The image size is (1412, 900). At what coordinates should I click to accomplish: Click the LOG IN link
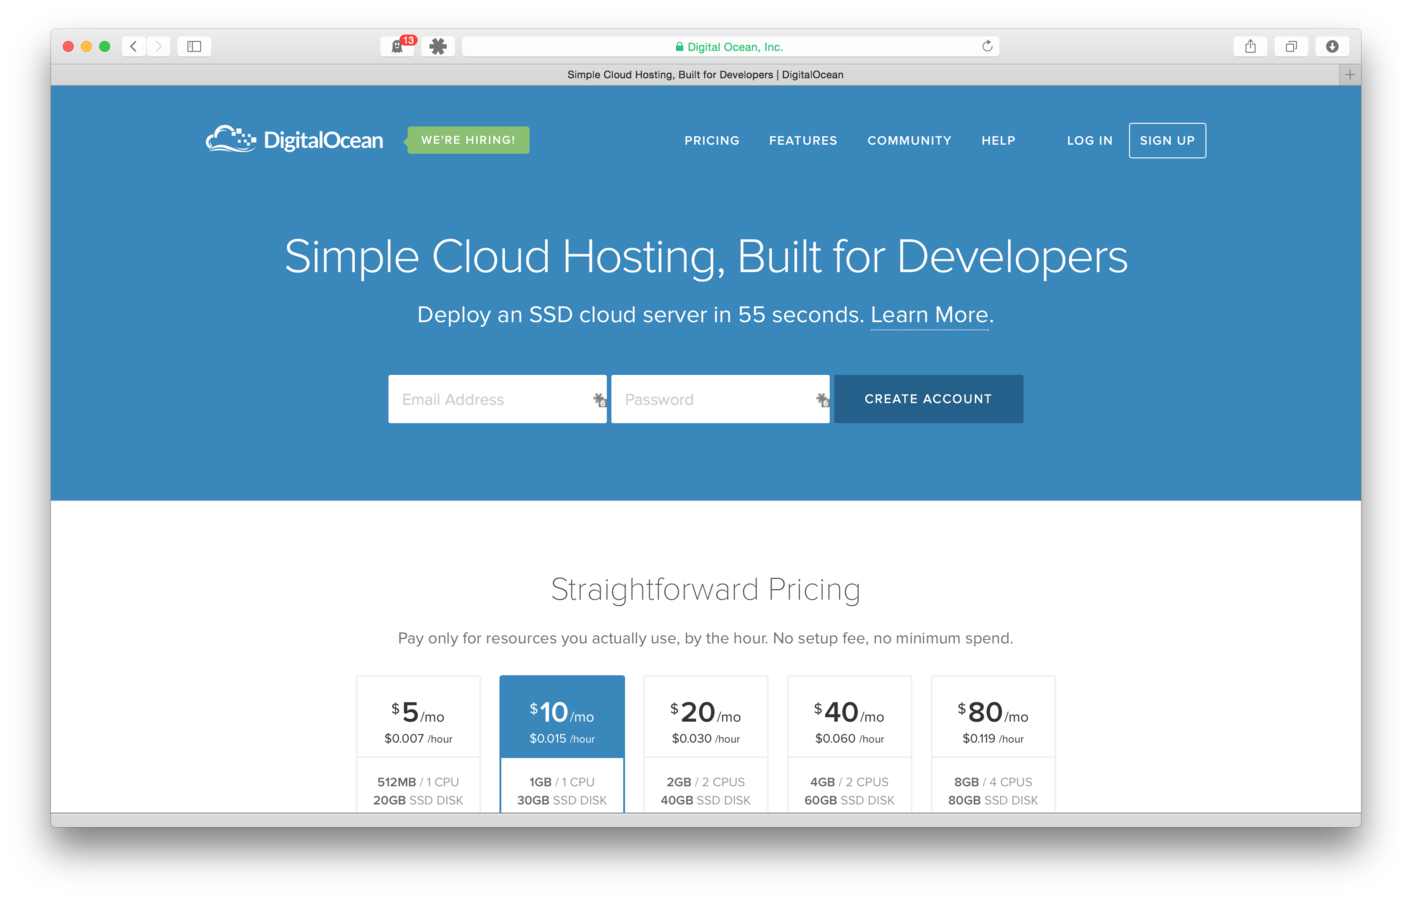pos(1089,141)
